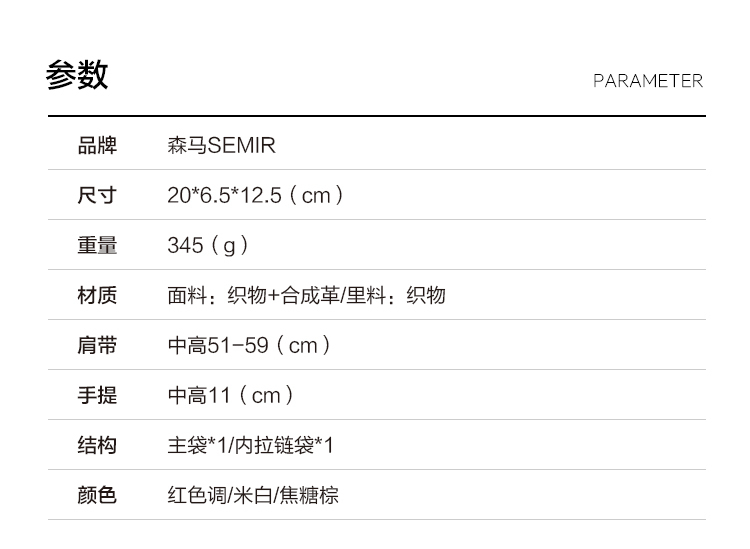The width and height of the screenshot is (750, 549).
Task: Click the 中高51-59 (cm) strap value
Action: [249, 346]
